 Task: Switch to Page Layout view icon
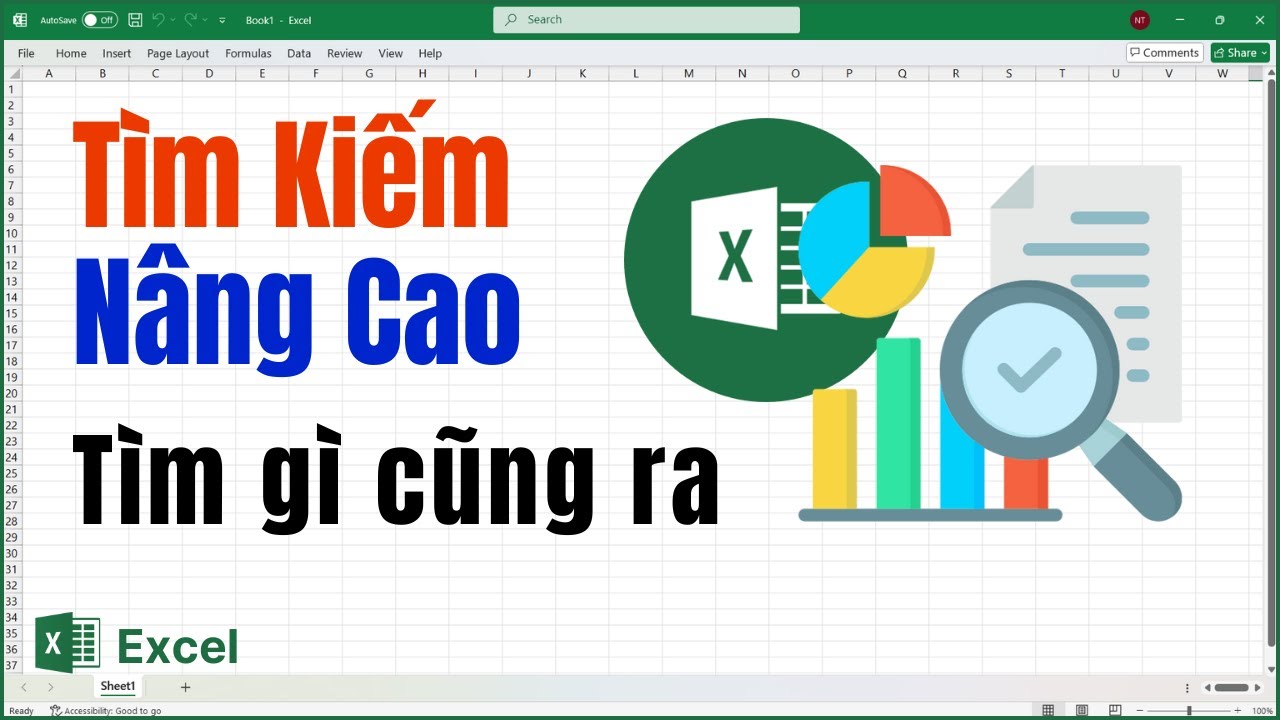(x=1082, y=711)
